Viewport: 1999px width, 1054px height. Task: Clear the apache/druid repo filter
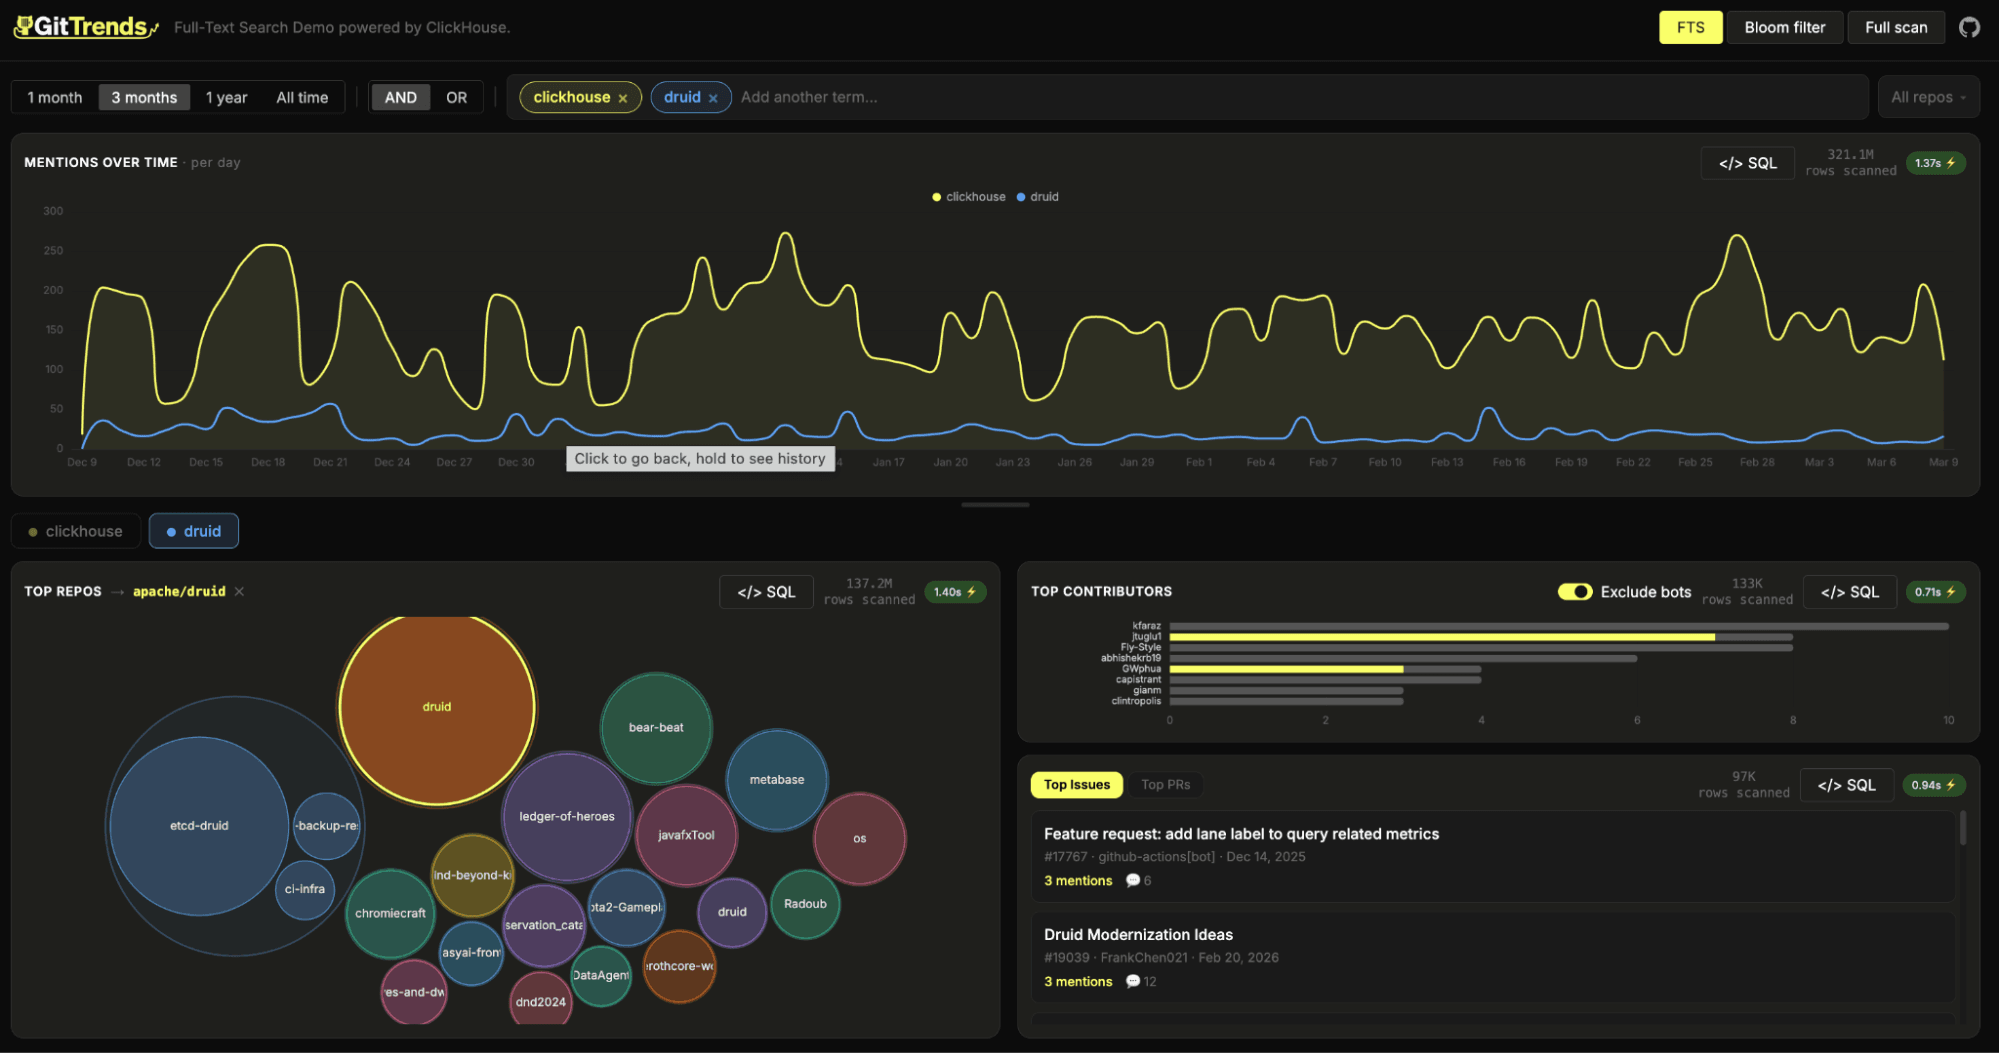pyautogui.click(x=239, y=592)
